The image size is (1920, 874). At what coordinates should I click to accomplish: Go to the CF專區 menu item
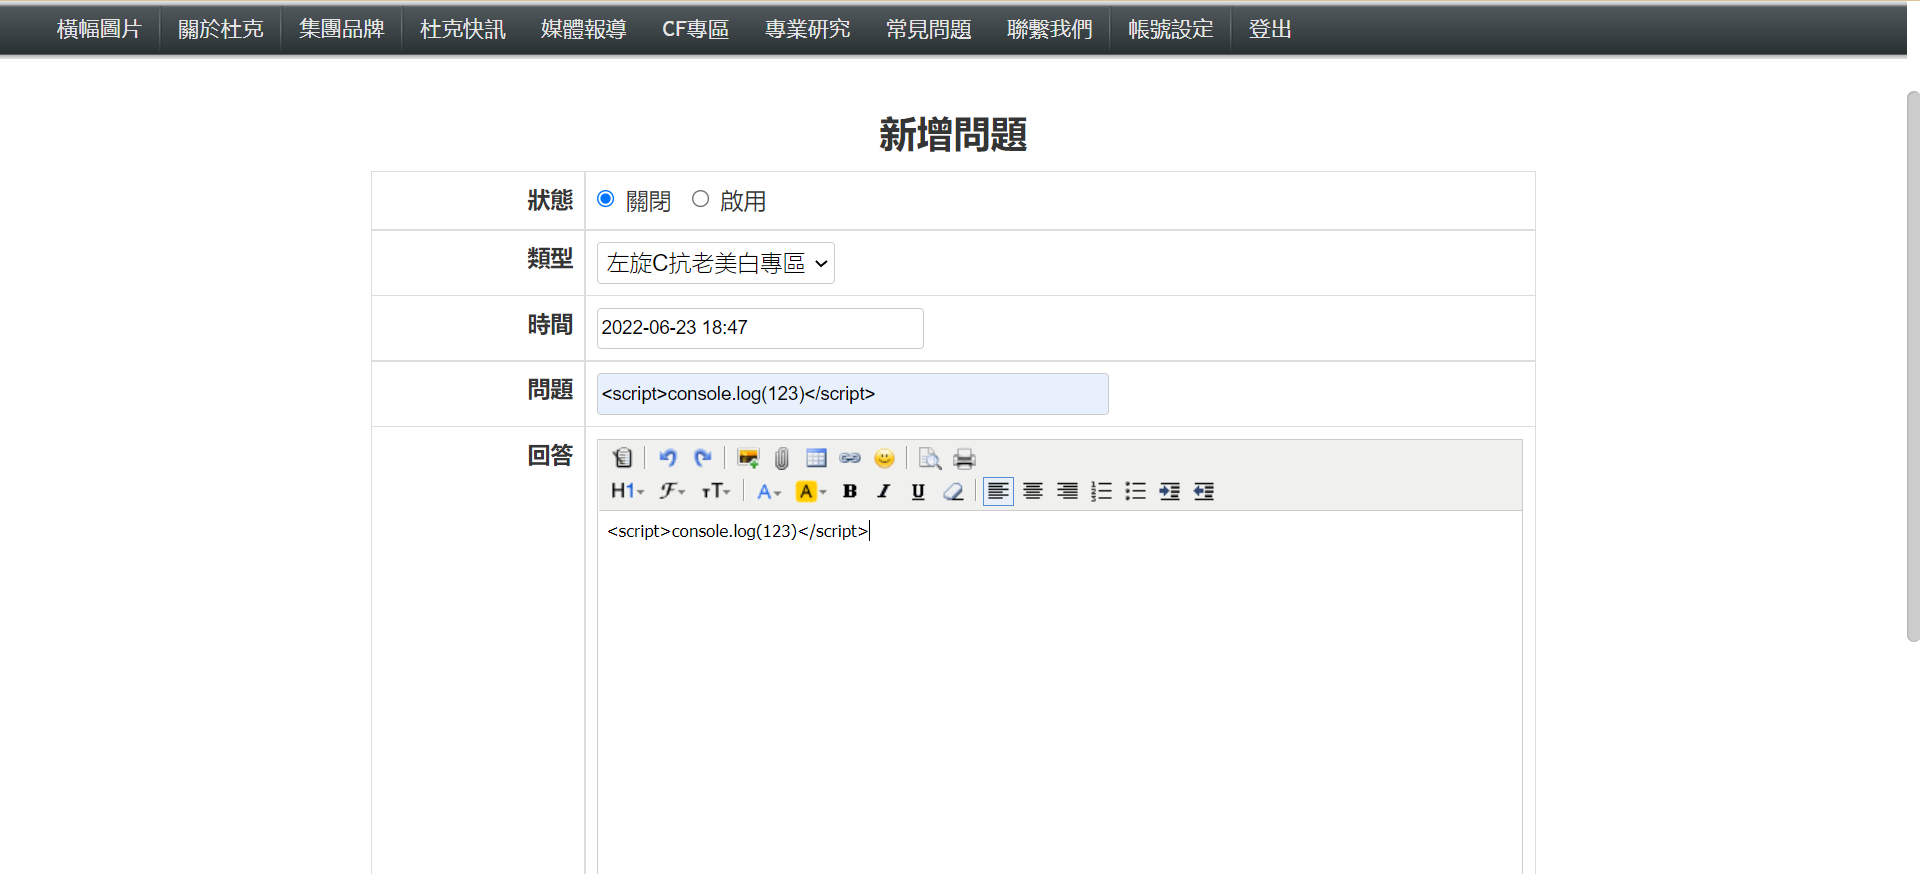(x=696, y=29)
